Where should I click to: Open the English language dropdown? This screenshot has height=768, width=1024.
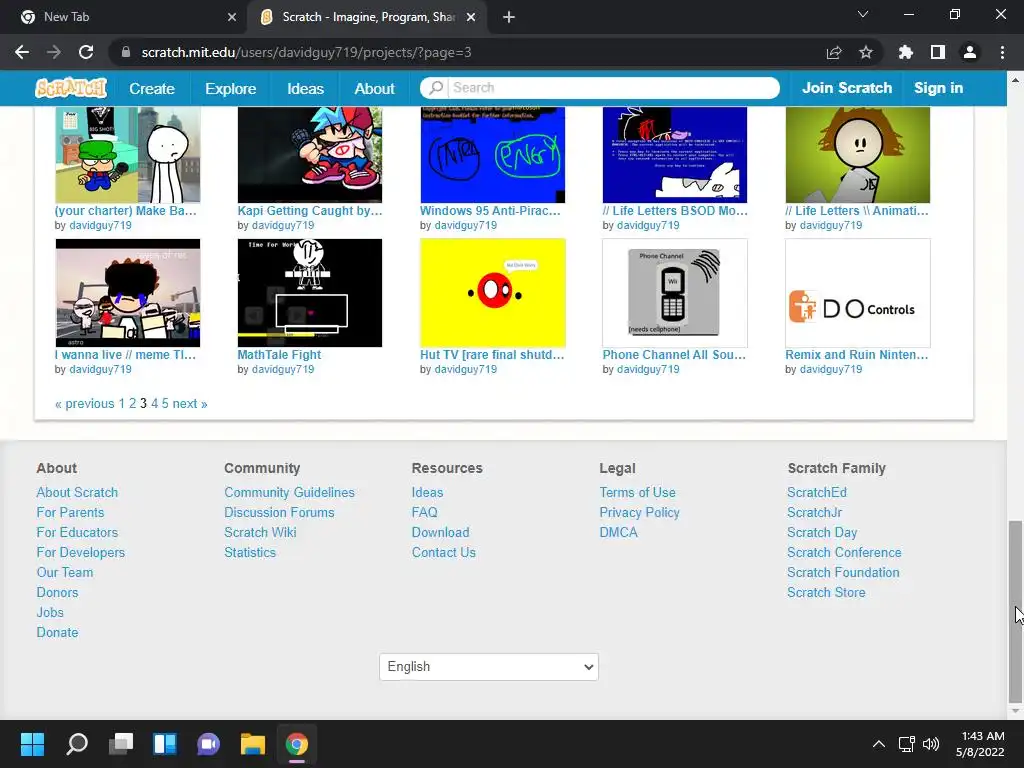point(488,667)
